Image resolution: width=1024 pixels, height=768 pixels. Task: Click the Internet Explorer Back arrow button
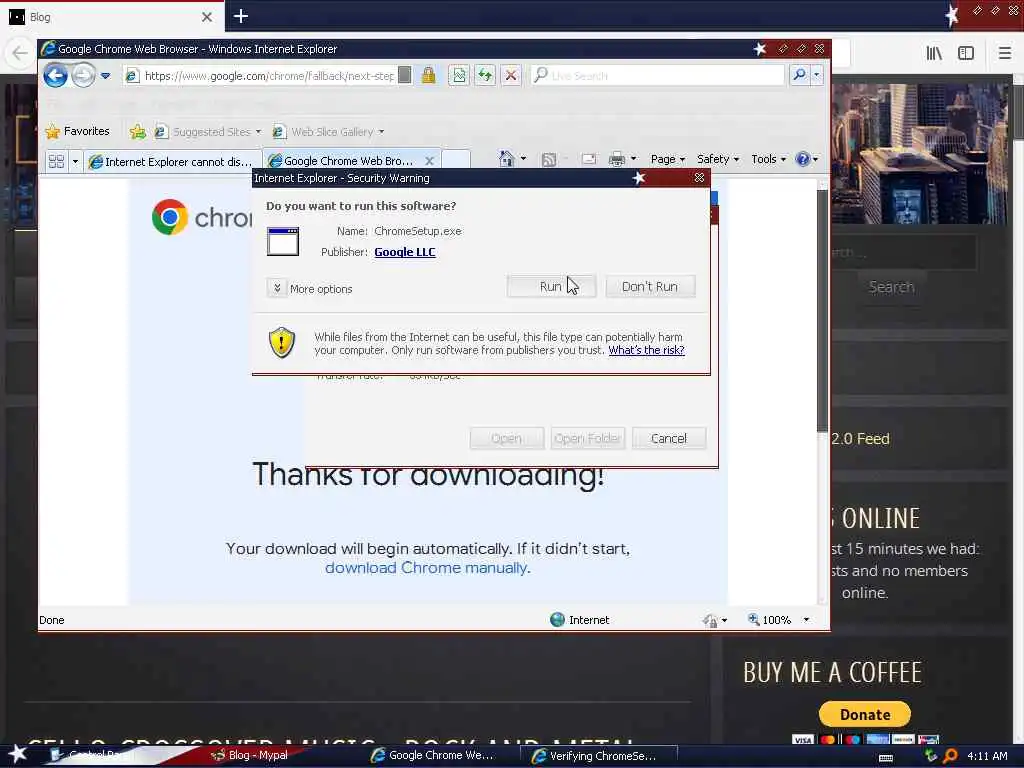[x=56, y=76]
